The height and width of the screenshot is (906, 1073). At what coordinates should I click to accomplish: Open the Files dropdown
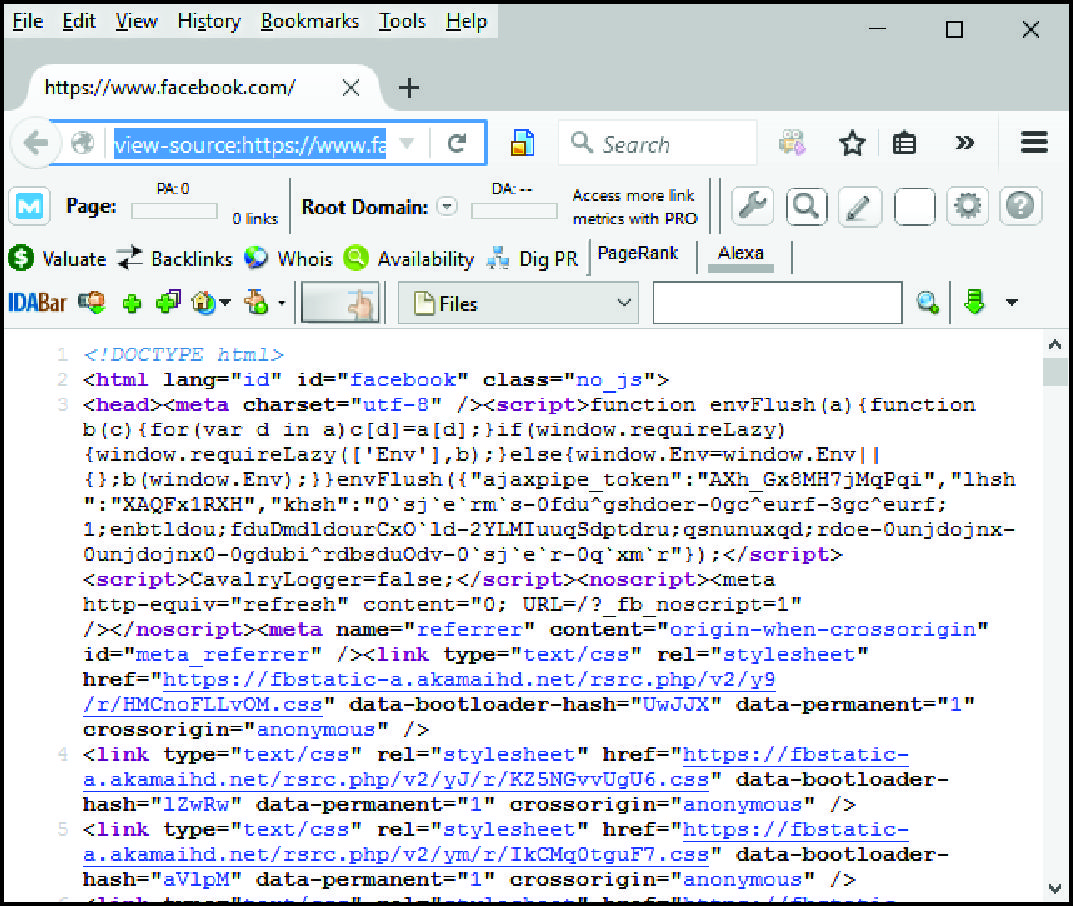click(519, 302)
